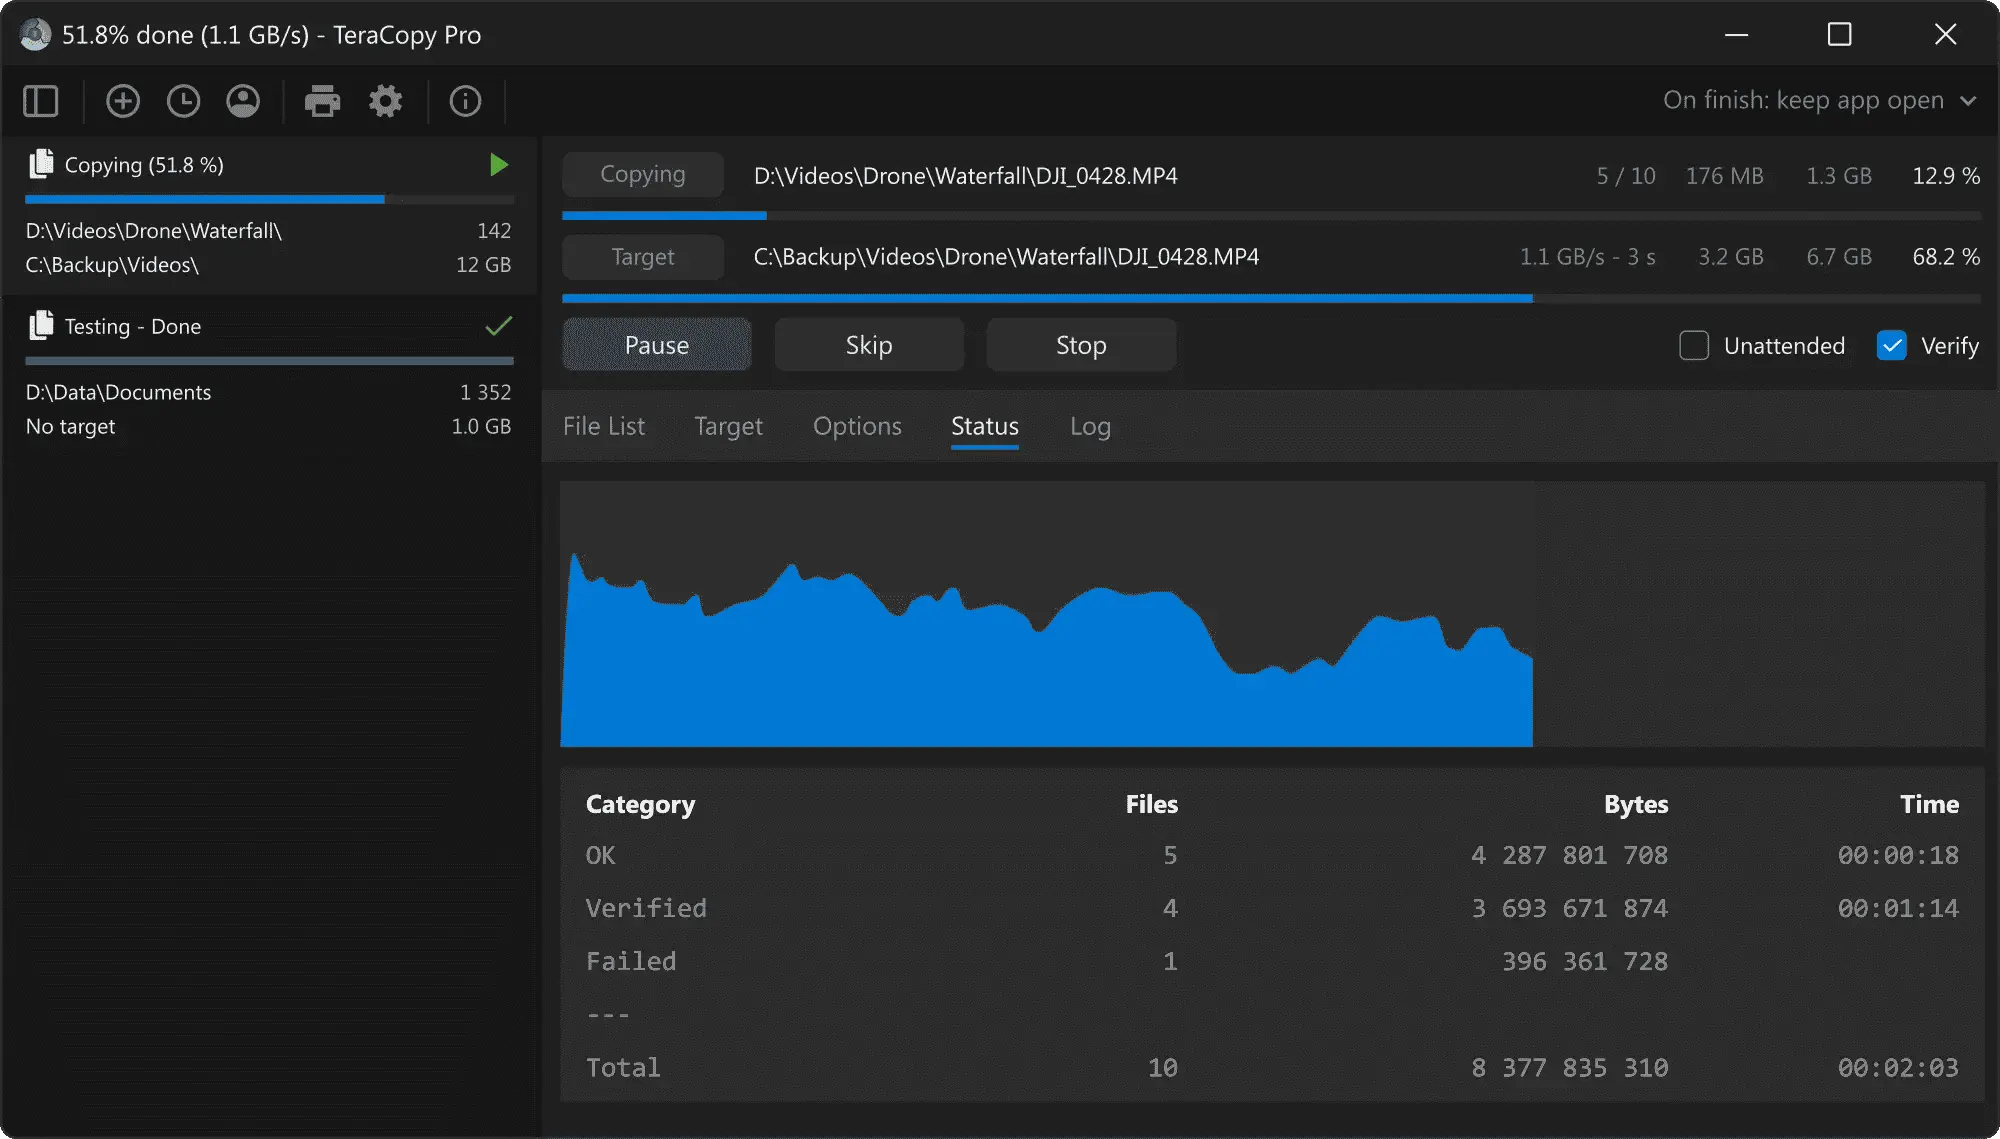2000x1139 pixels.
Task: Select D:\Data\Documents job entry
Action: (118, 392)
